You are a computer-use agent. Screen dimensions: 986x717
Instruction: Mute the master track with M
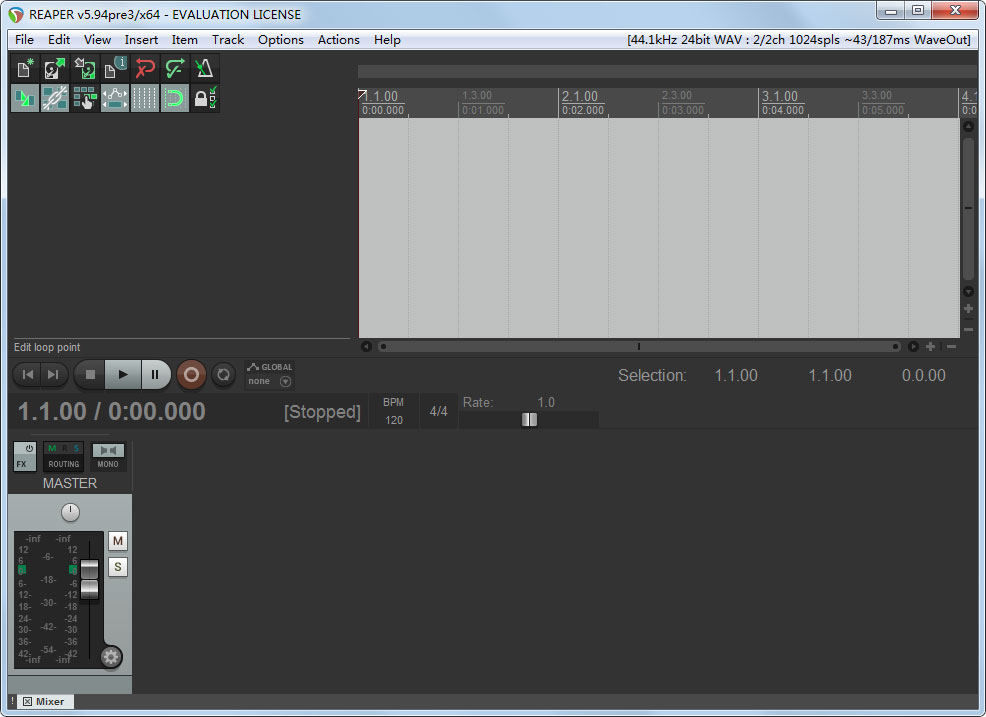pos(118,541)
